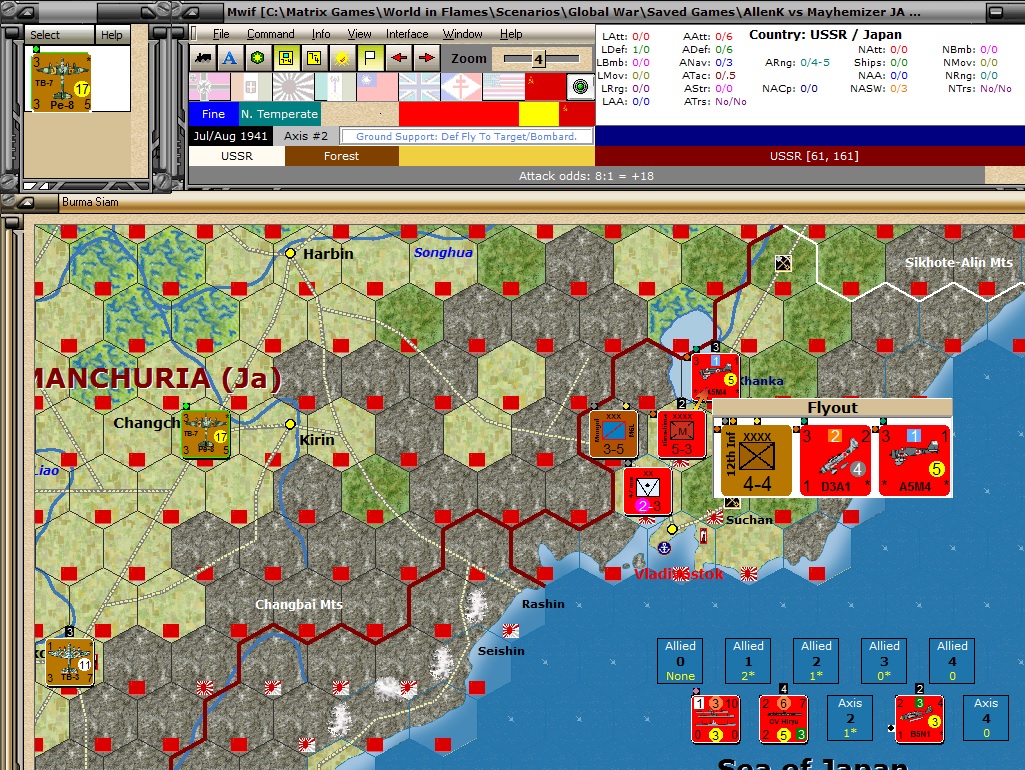Click the Allied 2 sea box section
This screenshot has height=770, width=1025.
(x=816, y=661)
